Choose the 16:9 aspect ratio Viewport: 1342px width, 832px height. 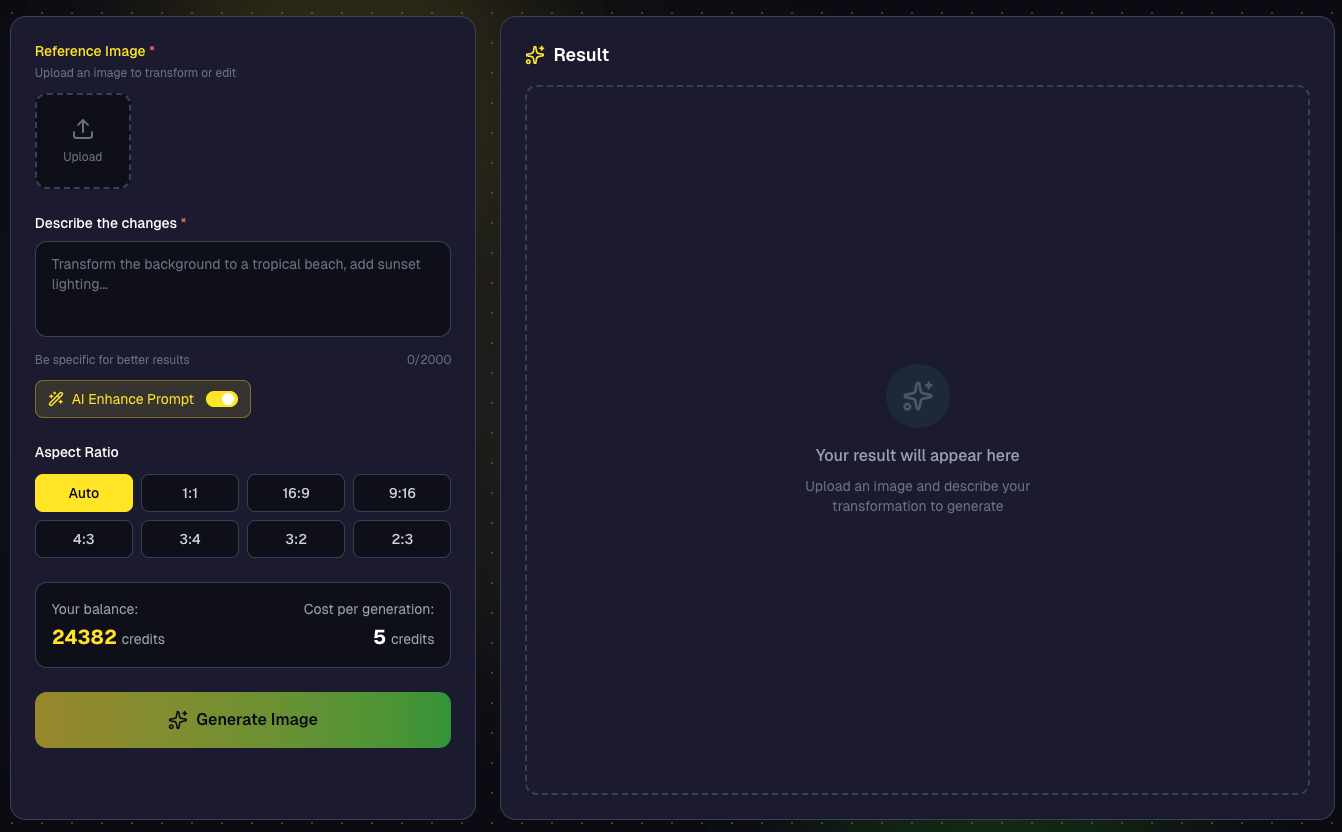click(x=295, y=492)
